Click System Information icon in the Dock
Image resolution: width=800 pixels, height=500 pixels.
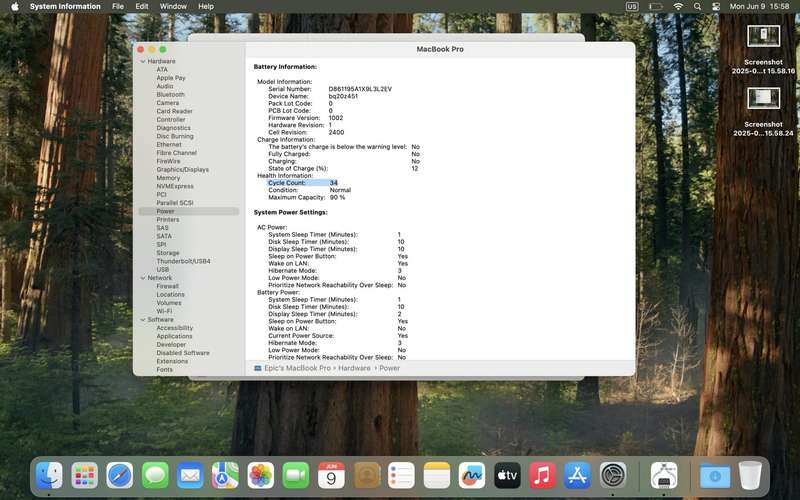[664, 476]
